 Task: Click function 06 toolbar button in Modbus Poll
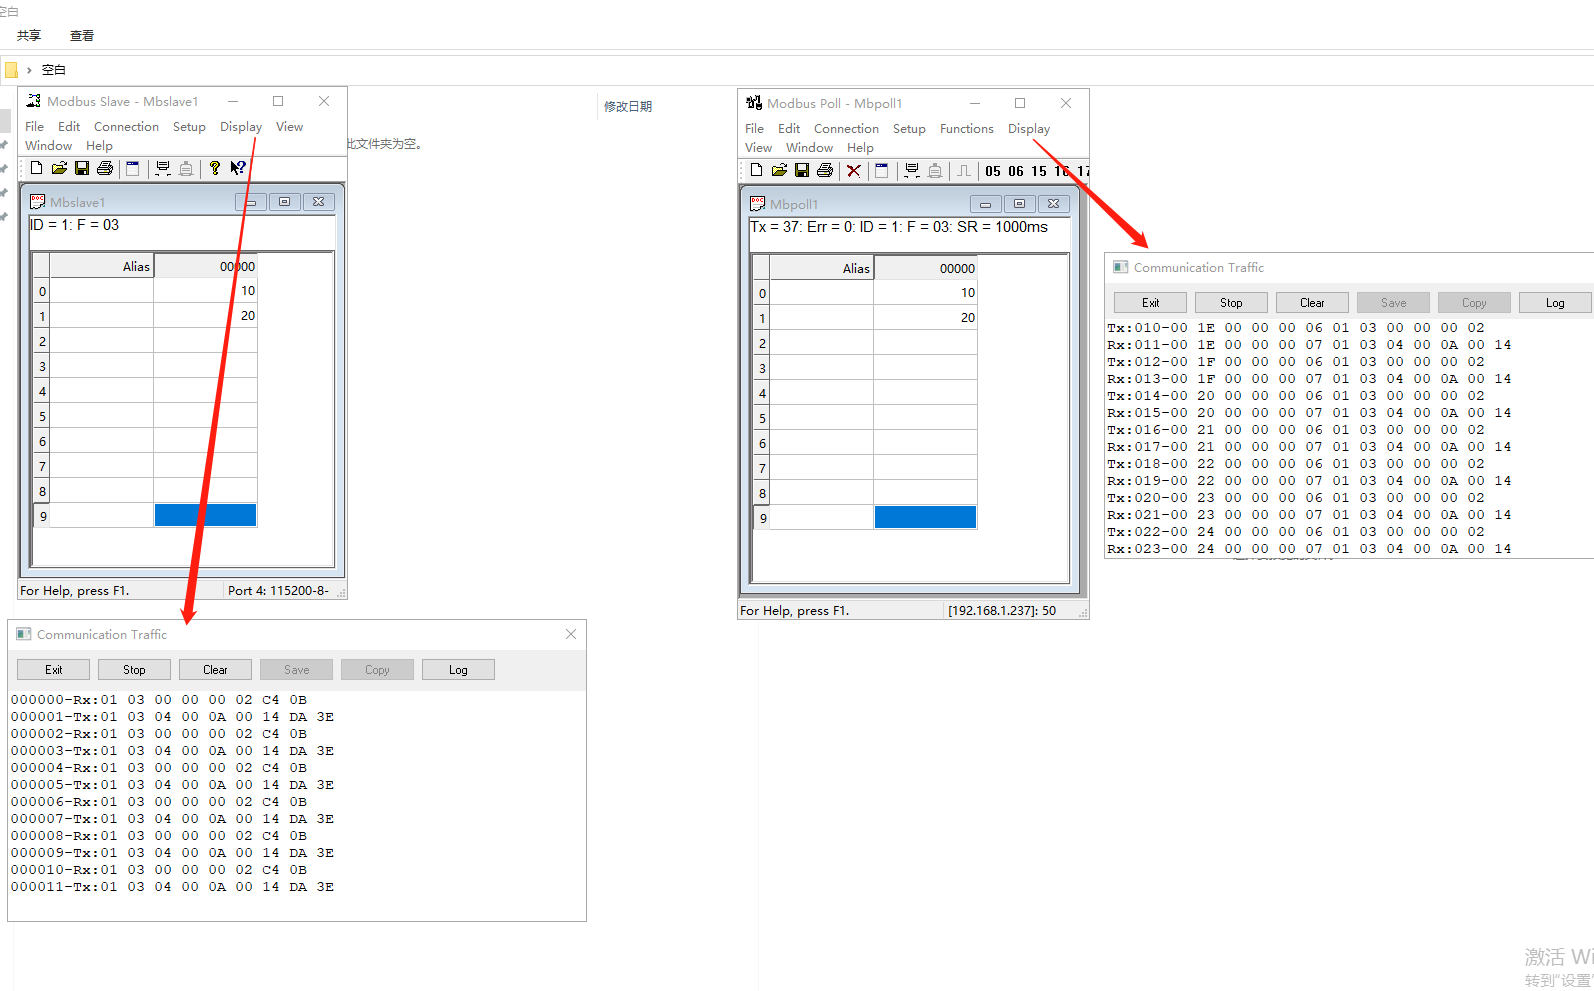(1016, 171)
